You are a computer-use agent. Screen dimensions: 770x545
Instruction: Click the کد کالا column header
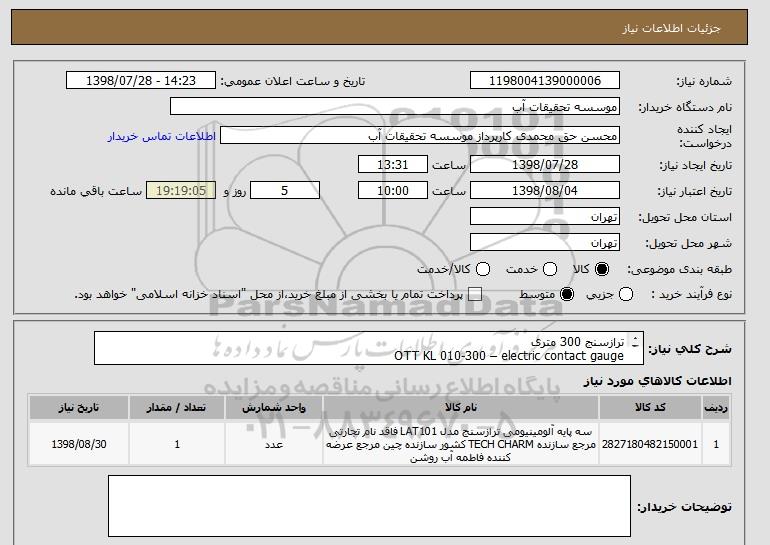(x=650, y=408)
